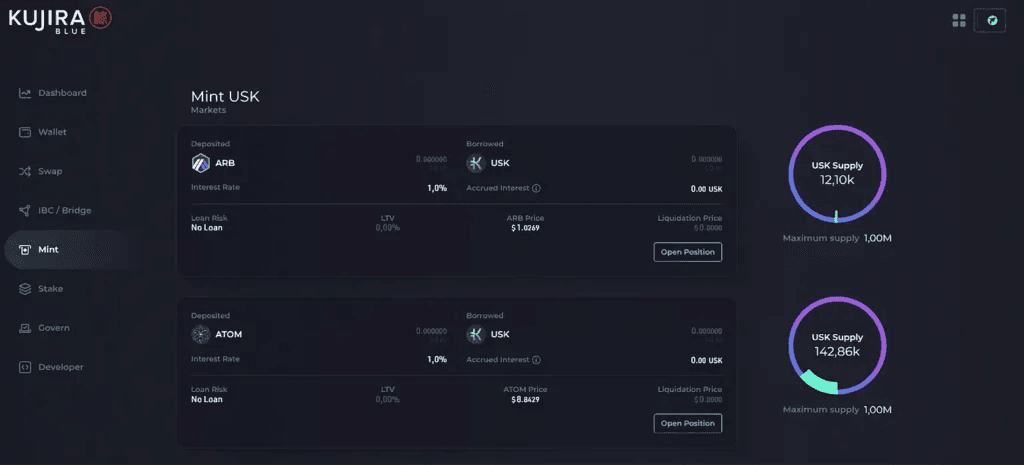This screenshot has height=465, width=1024.
Task: Open the Govern icon in sidebar
Action: pos(25,328)
